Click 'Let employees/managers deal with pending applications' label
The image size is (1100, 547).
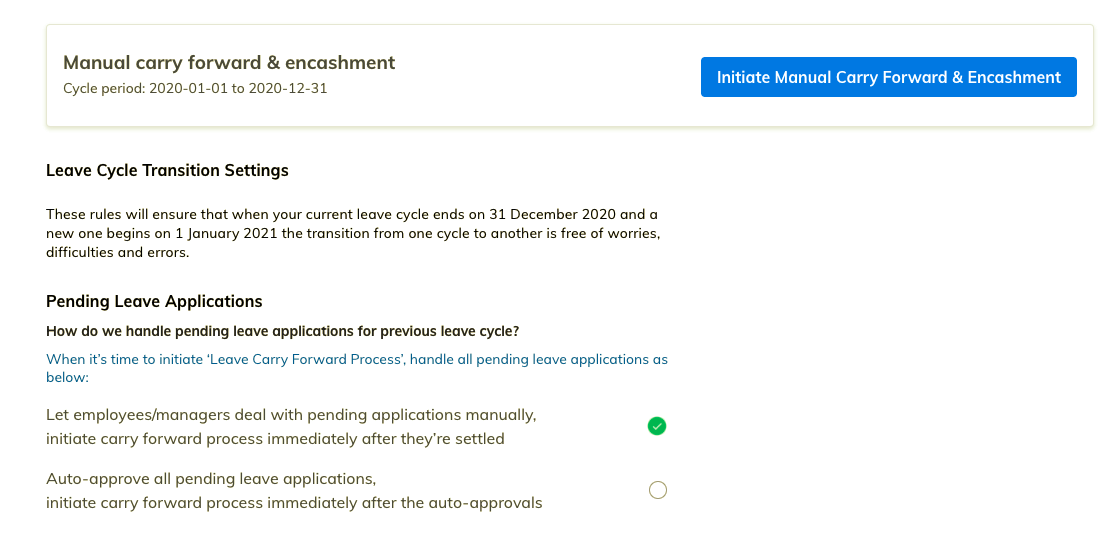291,415
